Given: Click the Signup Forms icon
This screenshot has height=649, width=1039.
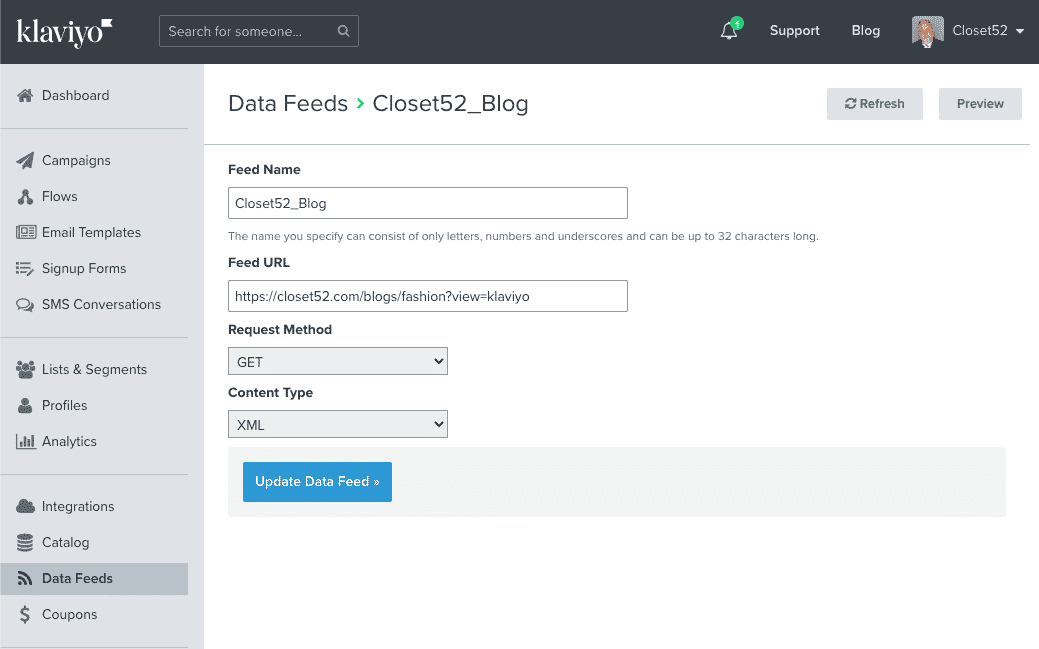Looking at the screenshot, I should (x=26, y=269).
